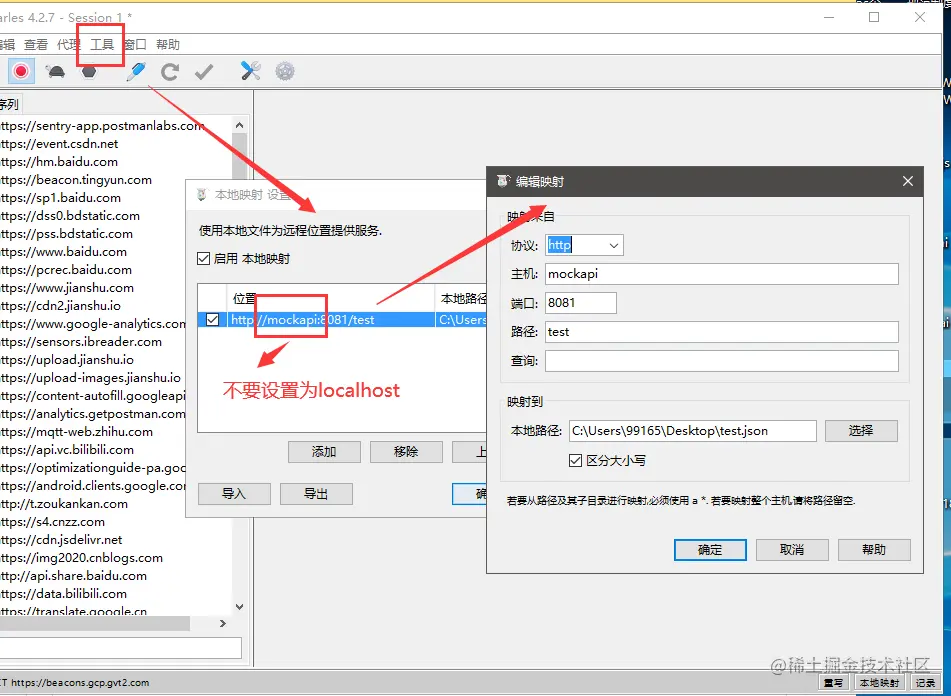
Task: Select the compose pen icon
Action: tap(136, 71)
